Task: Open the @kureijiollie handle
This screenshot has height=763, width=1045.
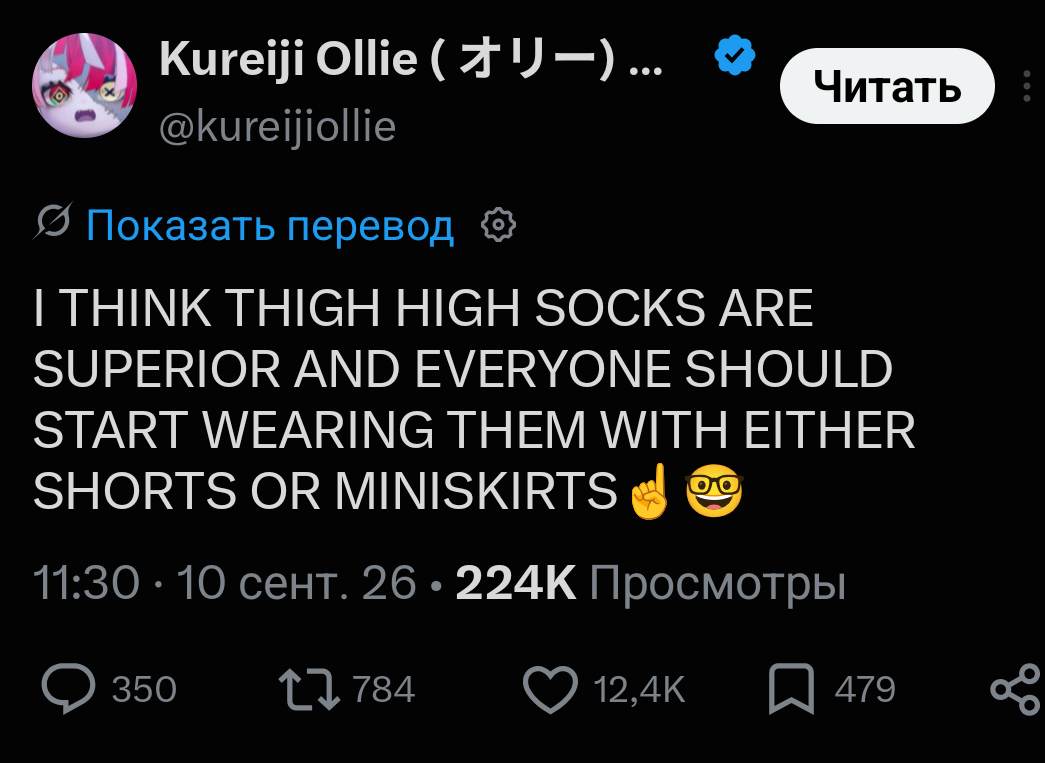Action: [x=277, y=127]
